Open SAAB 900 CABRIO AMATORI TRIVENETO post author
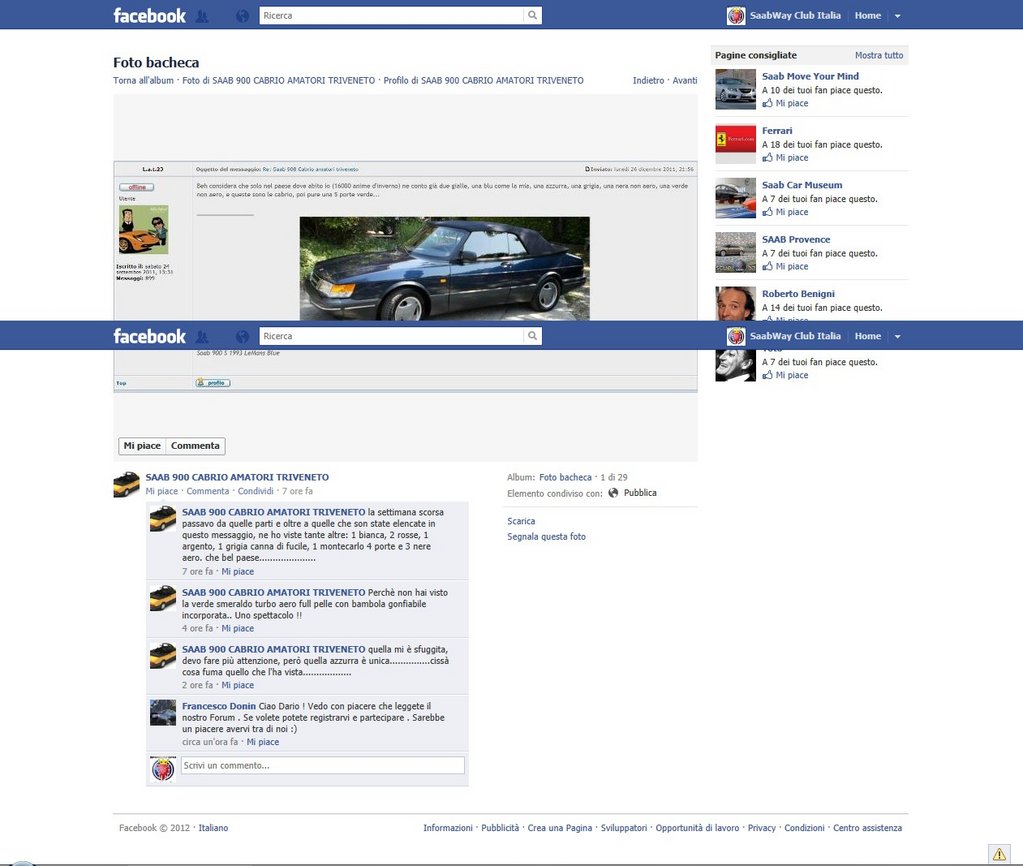Viewport: 1023px width, 866px height. pos(237,477)
